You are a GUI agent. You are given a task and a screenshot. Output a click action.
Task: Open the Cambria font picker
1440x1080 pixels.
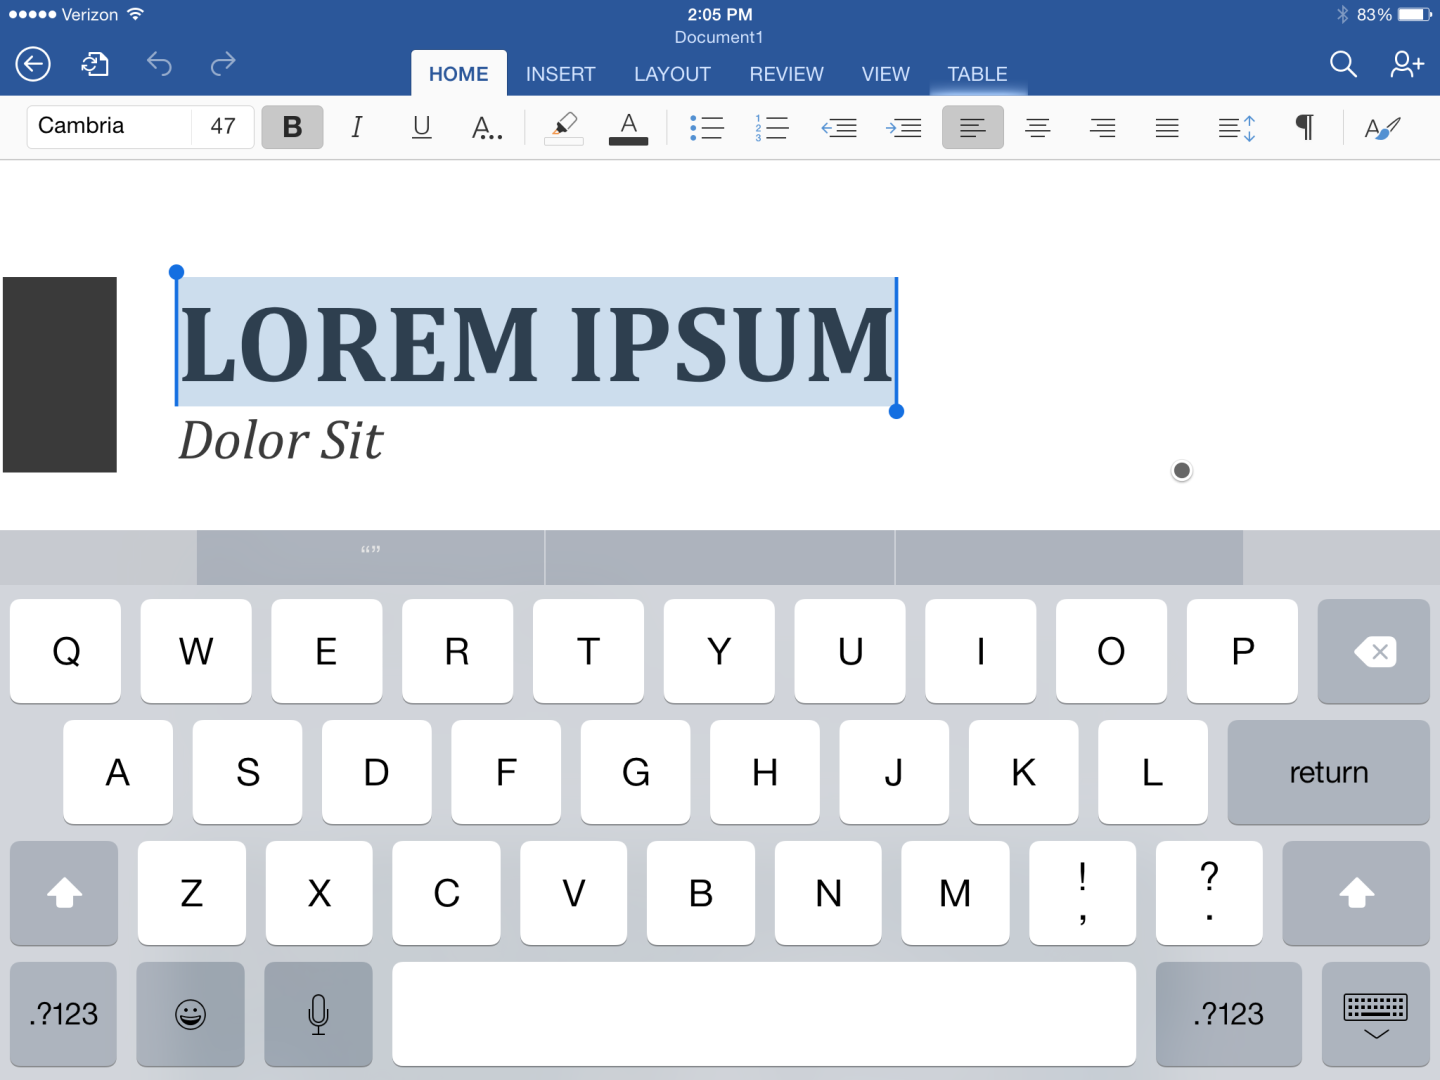108,126
